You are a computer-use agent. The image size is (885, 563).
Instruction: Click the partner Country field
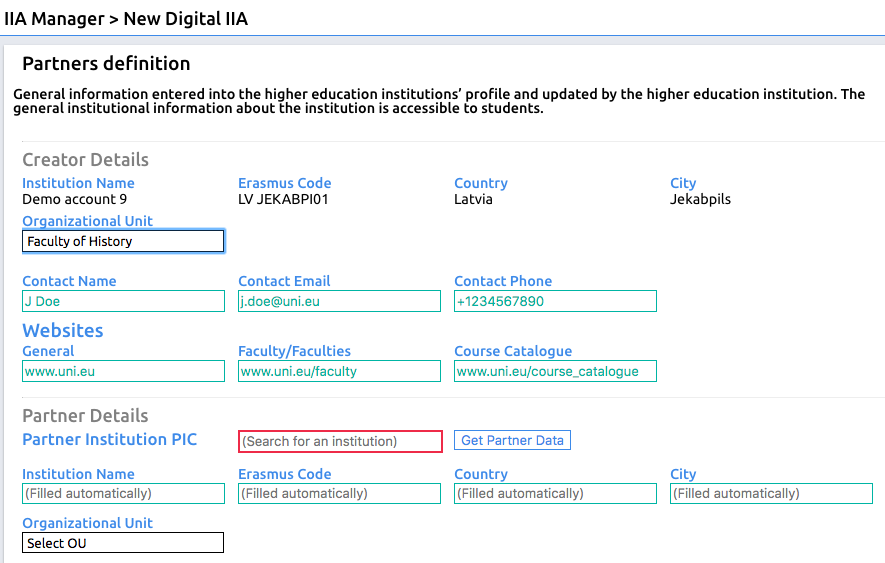tap(555, 493)
